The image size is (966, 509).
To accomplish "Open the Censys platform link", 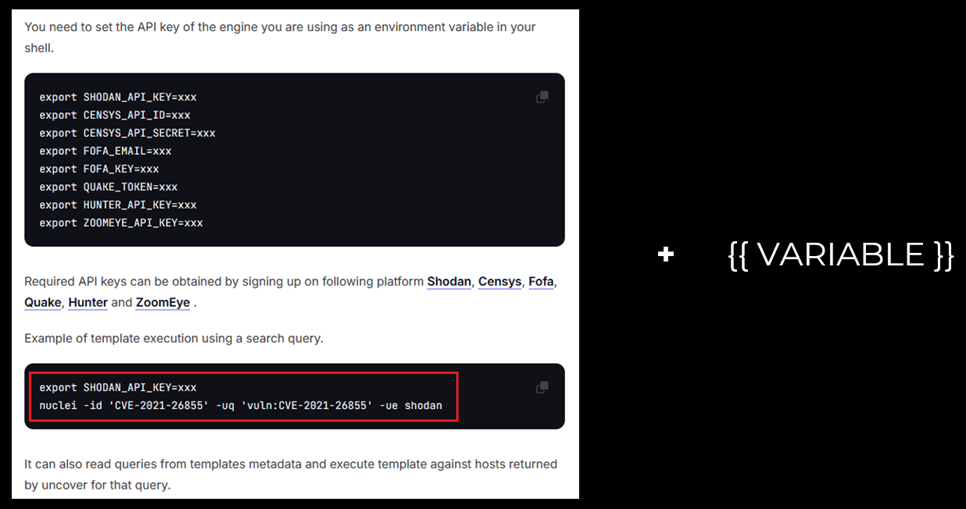I will (499, 282).
